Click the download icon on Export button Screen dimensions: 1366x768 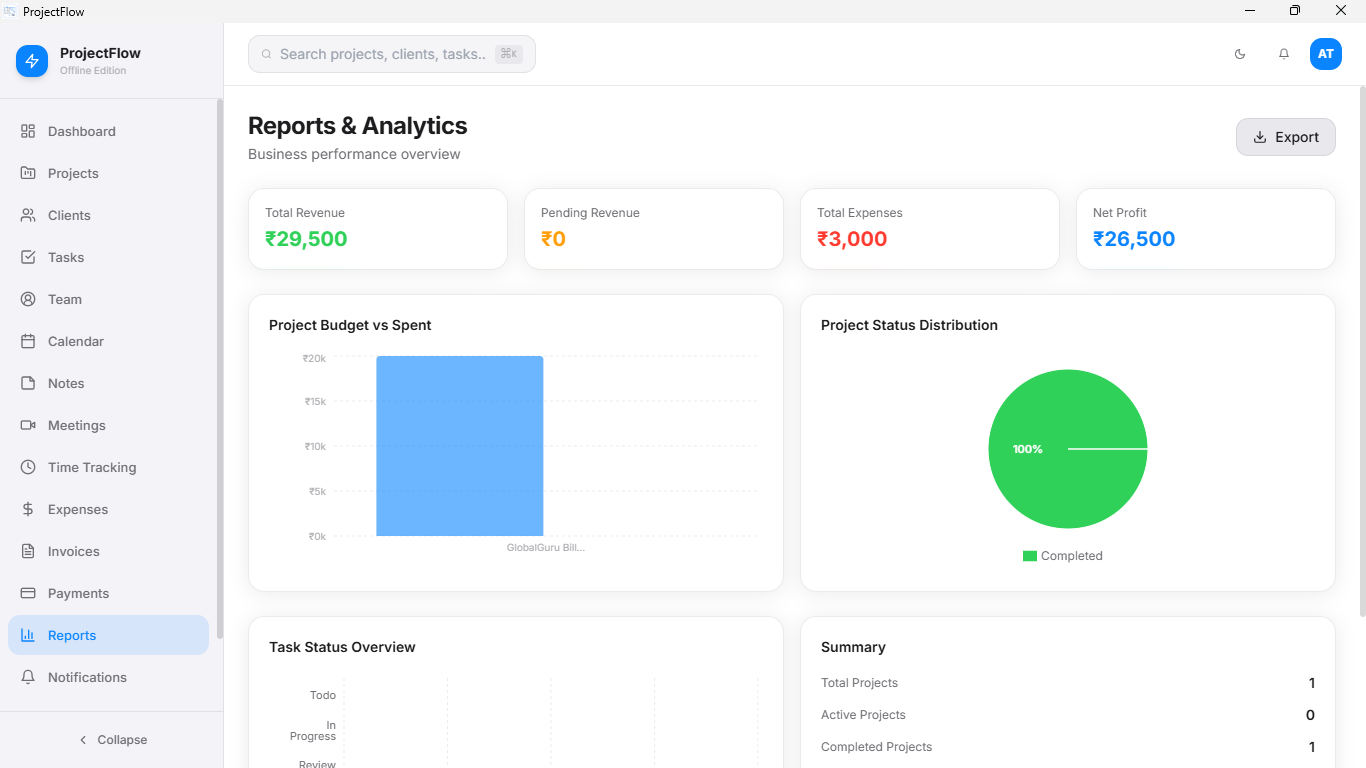tap(1260, 137)
